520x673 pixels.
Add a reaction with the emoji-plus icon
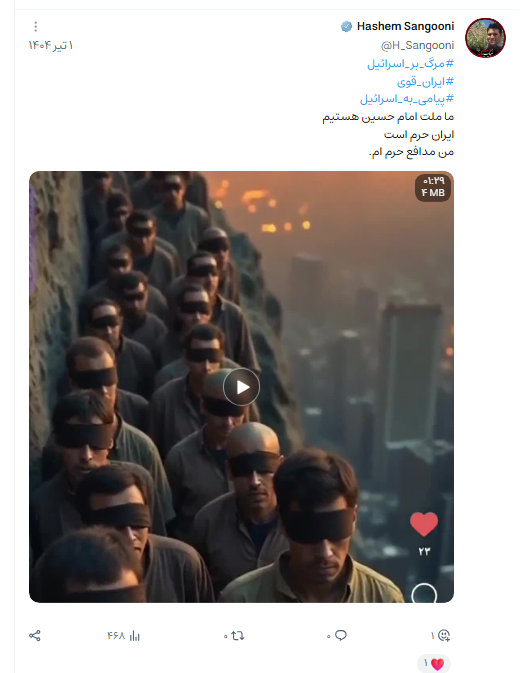point(441,636)
